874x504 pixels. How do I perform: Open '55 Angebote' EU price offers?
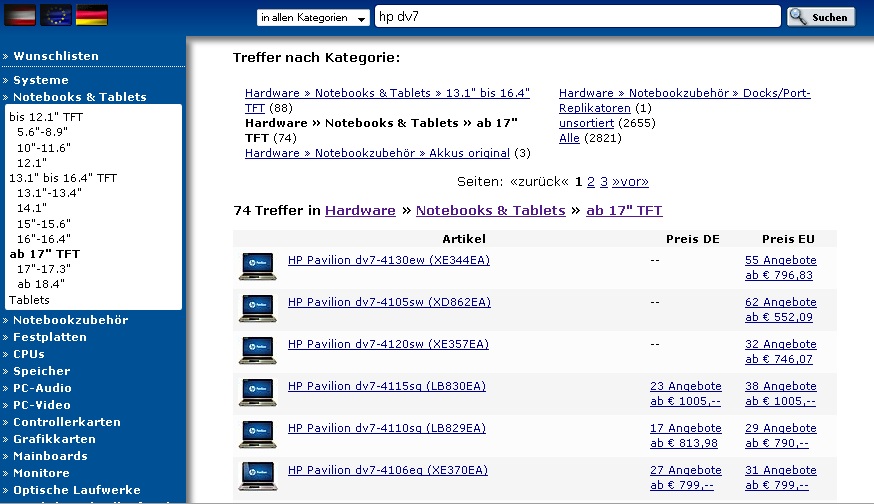coord(780,260)
